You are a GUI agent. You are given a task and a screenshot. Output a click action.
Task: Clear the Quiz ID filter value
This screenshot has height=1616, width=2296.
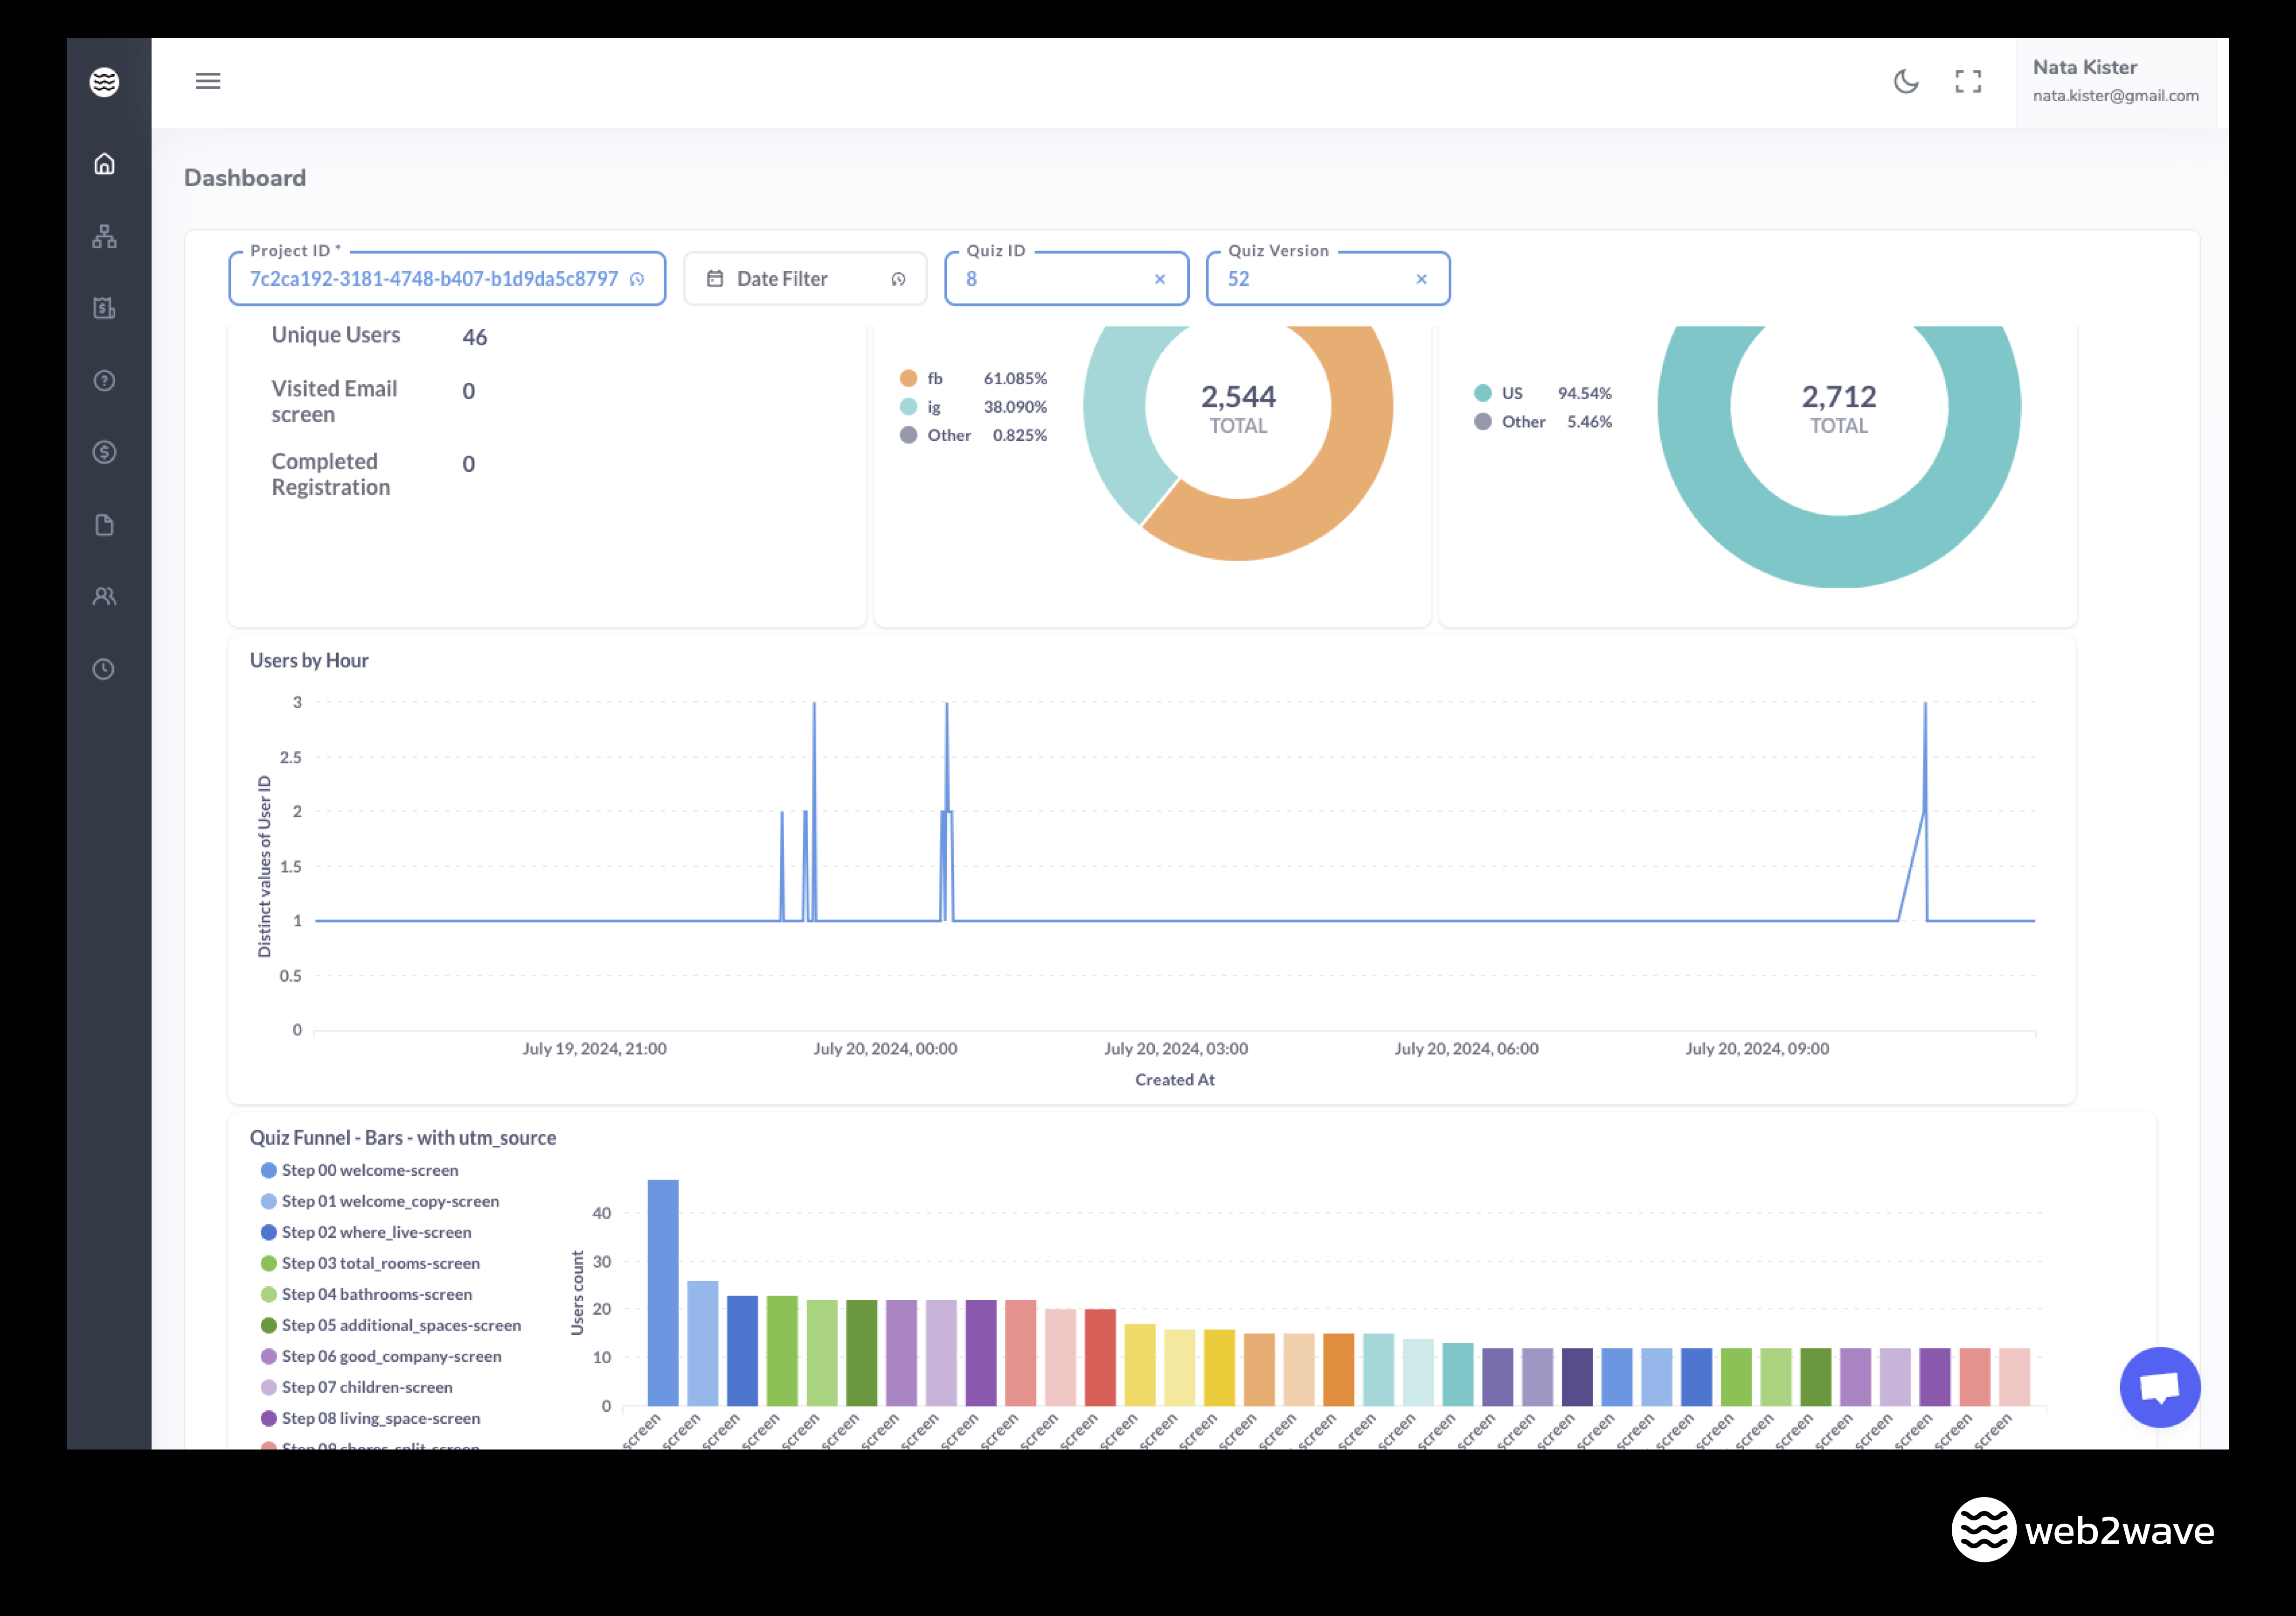click(x=1160, y=279)
